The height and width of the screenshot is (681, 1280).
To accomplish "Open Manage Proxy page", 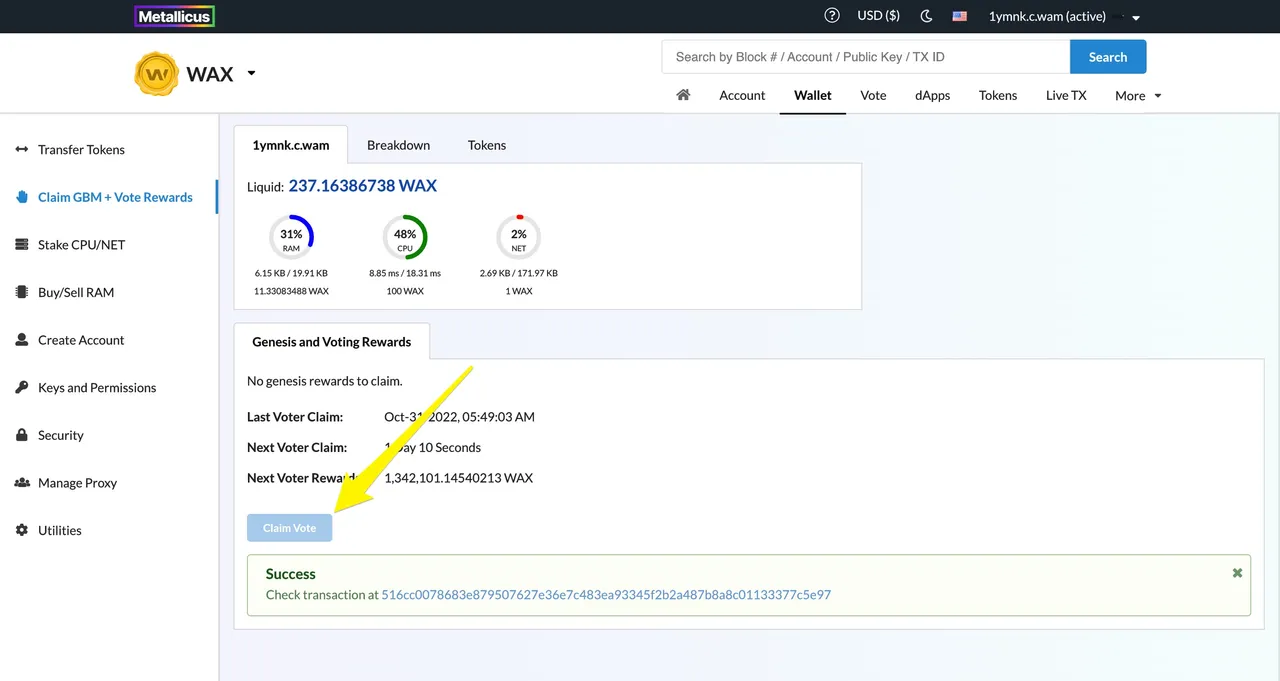I will click(77, 483).
